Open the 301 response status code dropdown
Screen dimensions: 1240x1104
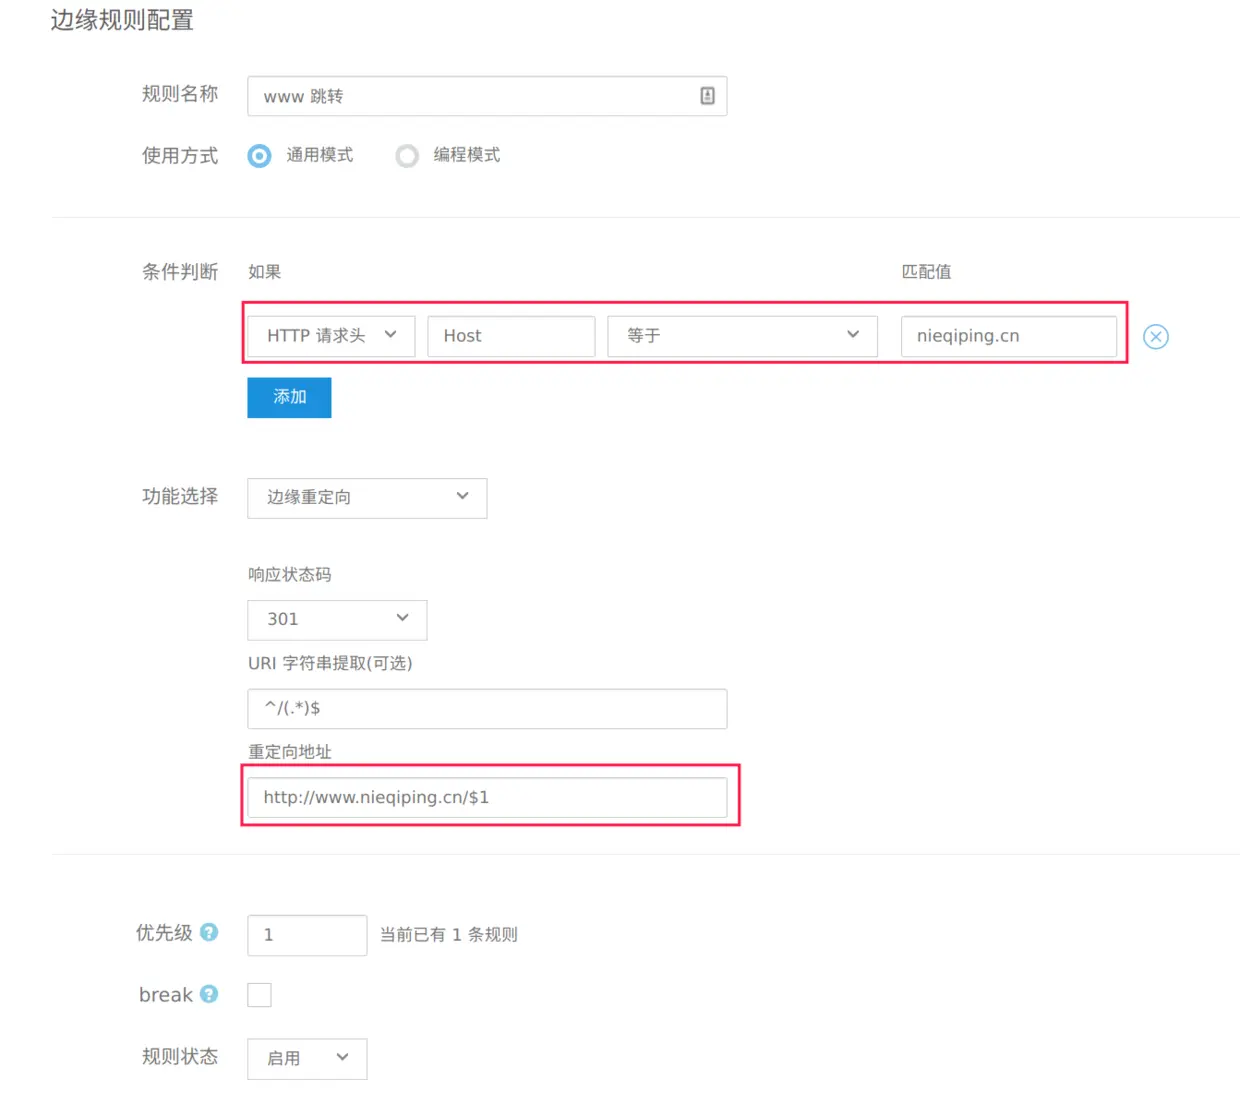(336, 619)
